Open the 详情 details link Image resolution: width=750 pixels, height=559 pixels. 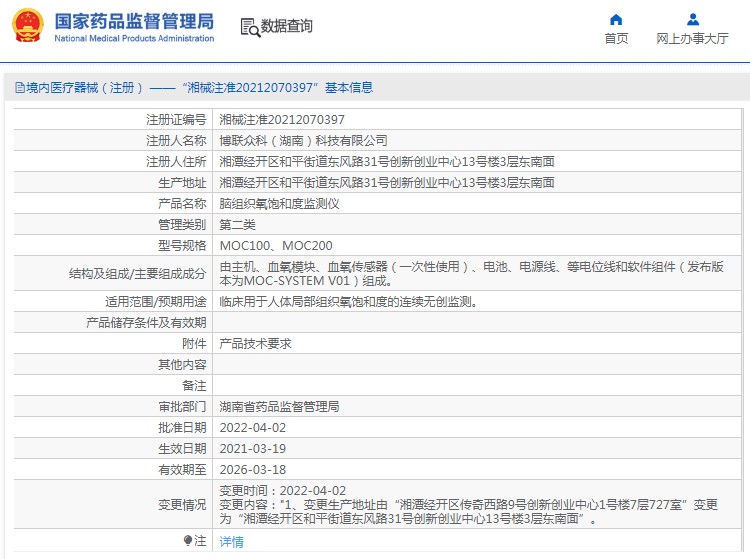[232, 542]
